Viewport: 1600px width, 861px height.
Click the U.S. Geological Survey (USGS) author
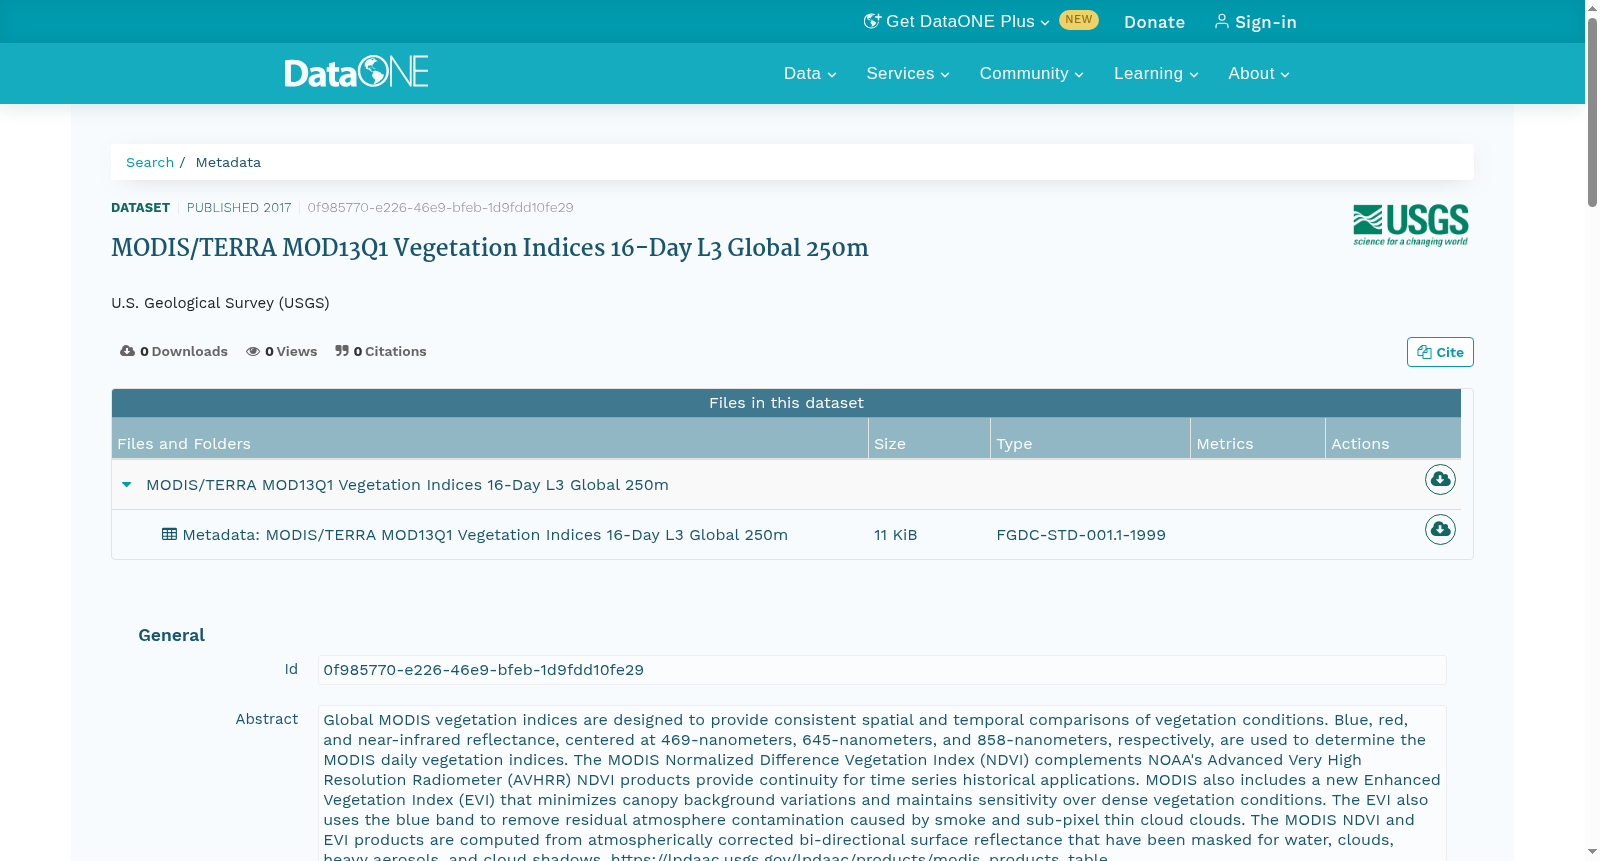click(220, 303)
